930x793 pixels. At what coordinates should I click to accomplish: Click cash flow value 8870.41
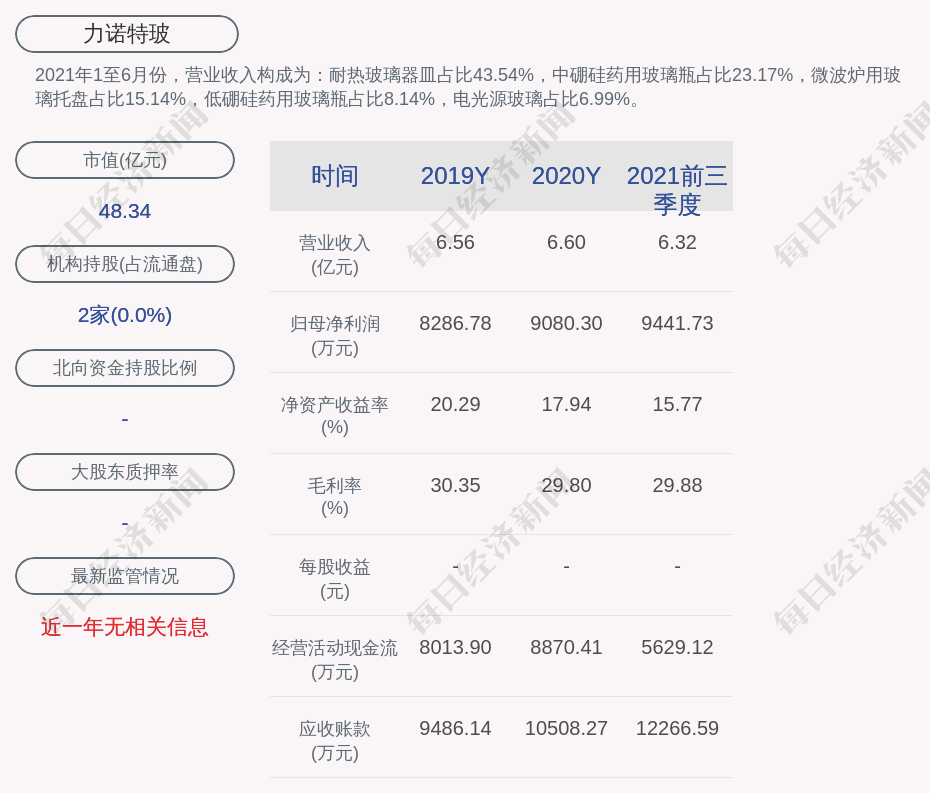(x=566, y=647)
